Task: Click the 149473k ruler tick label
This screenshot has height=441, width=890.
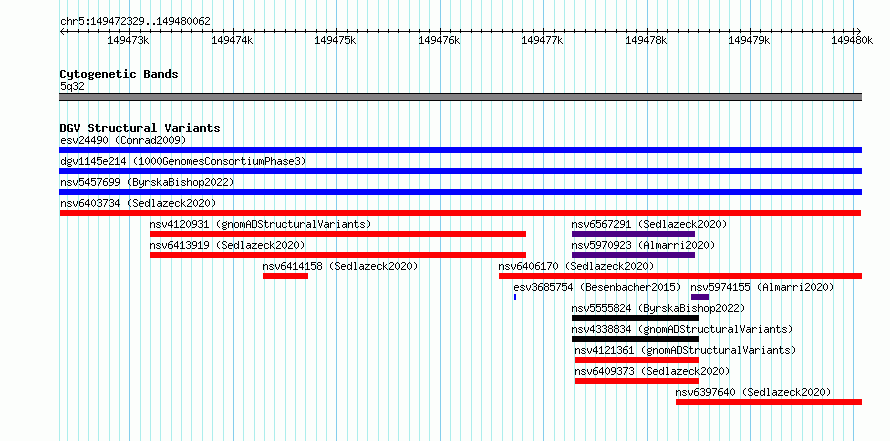Action: coord(128,40)
